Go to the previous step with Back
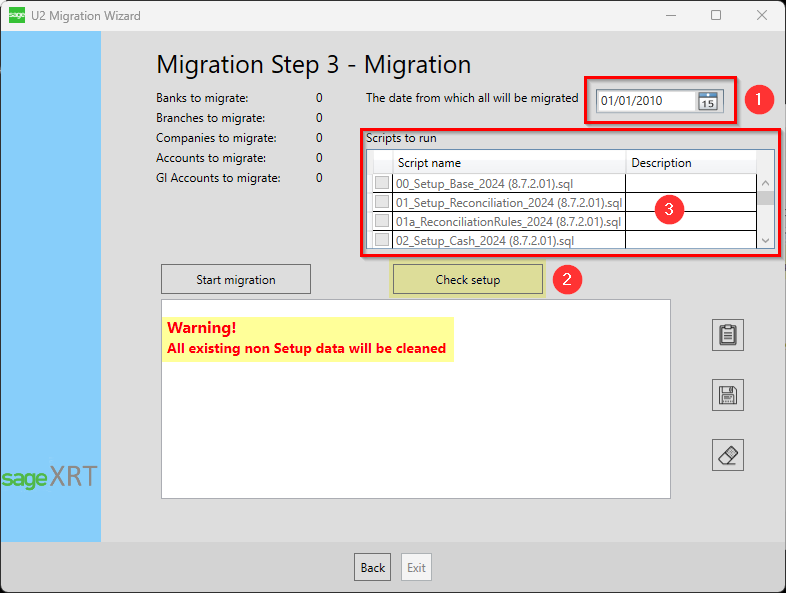 pyautogui.click(x=372, y=568)
